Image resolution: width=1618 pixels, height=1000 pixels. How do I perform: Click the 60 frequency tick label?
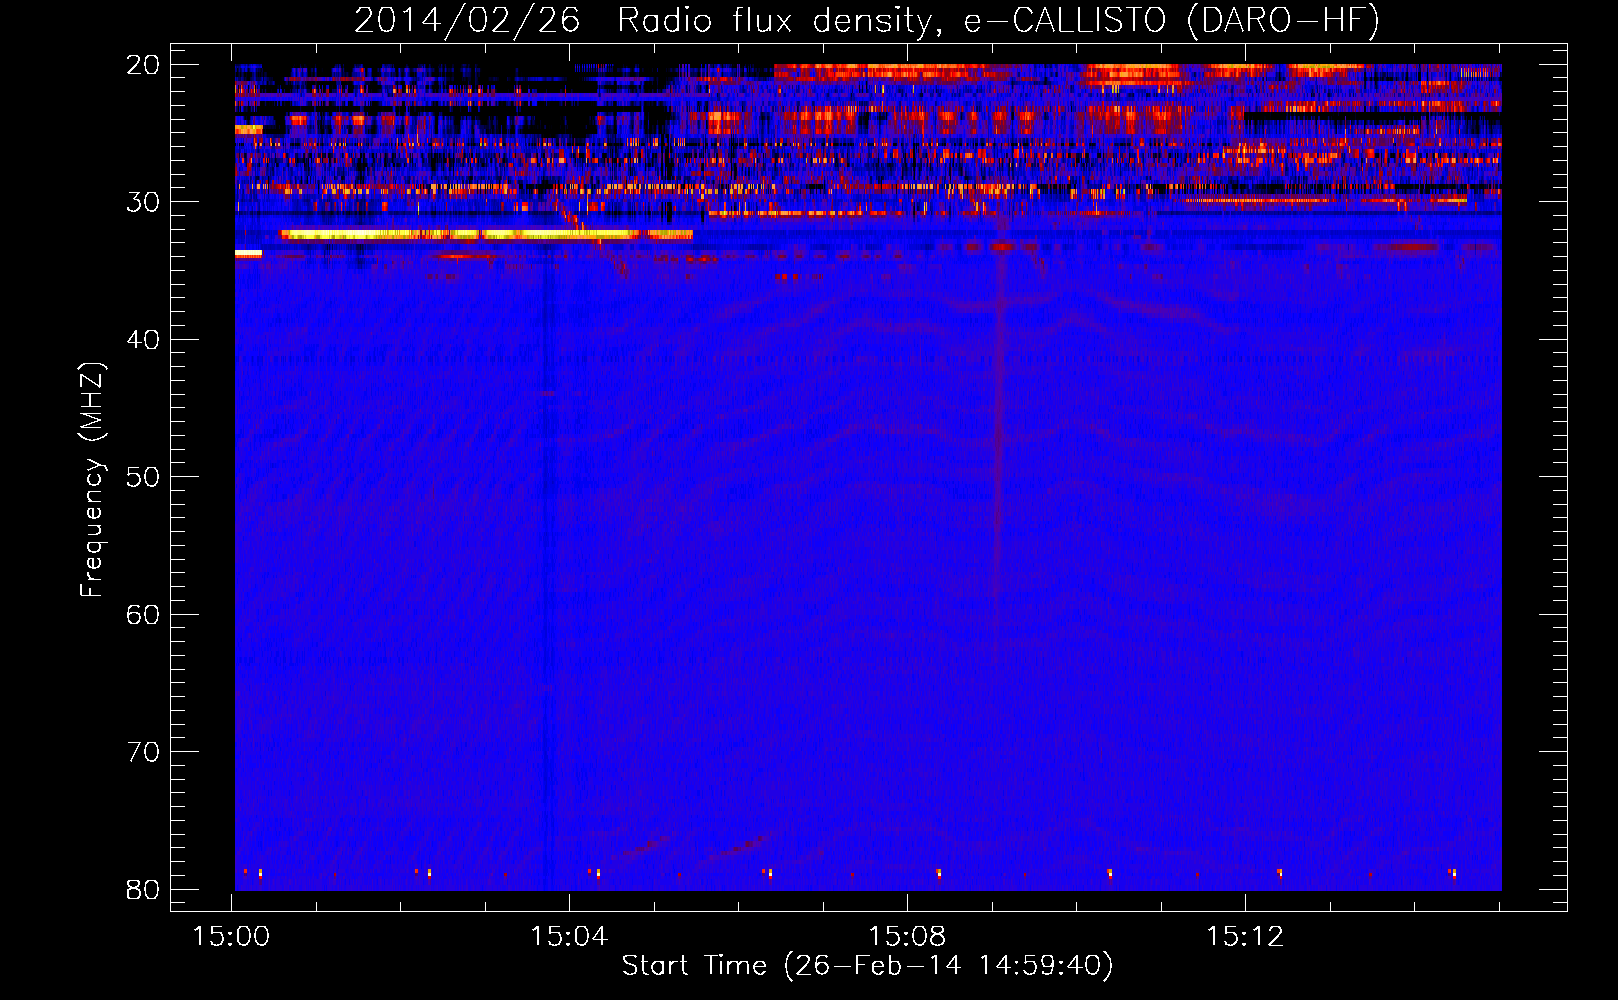143,615
